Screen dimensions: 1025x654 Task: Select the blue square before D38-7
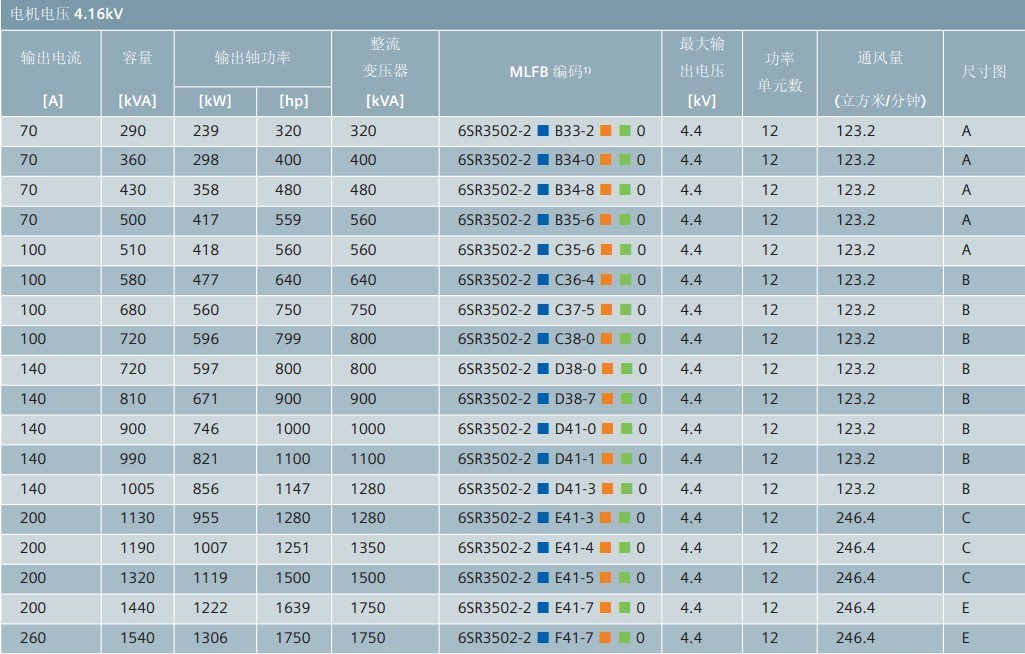point(543,400)
